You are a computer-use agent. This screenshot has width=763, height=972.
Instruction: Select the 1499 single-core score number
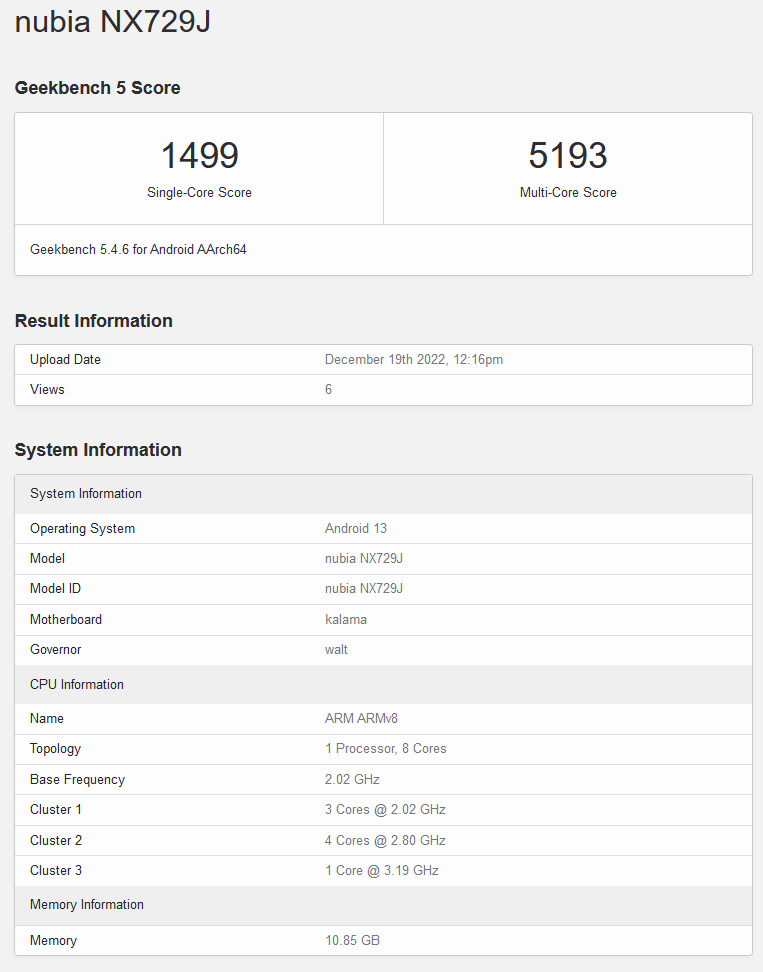click(x=199, y=155)
